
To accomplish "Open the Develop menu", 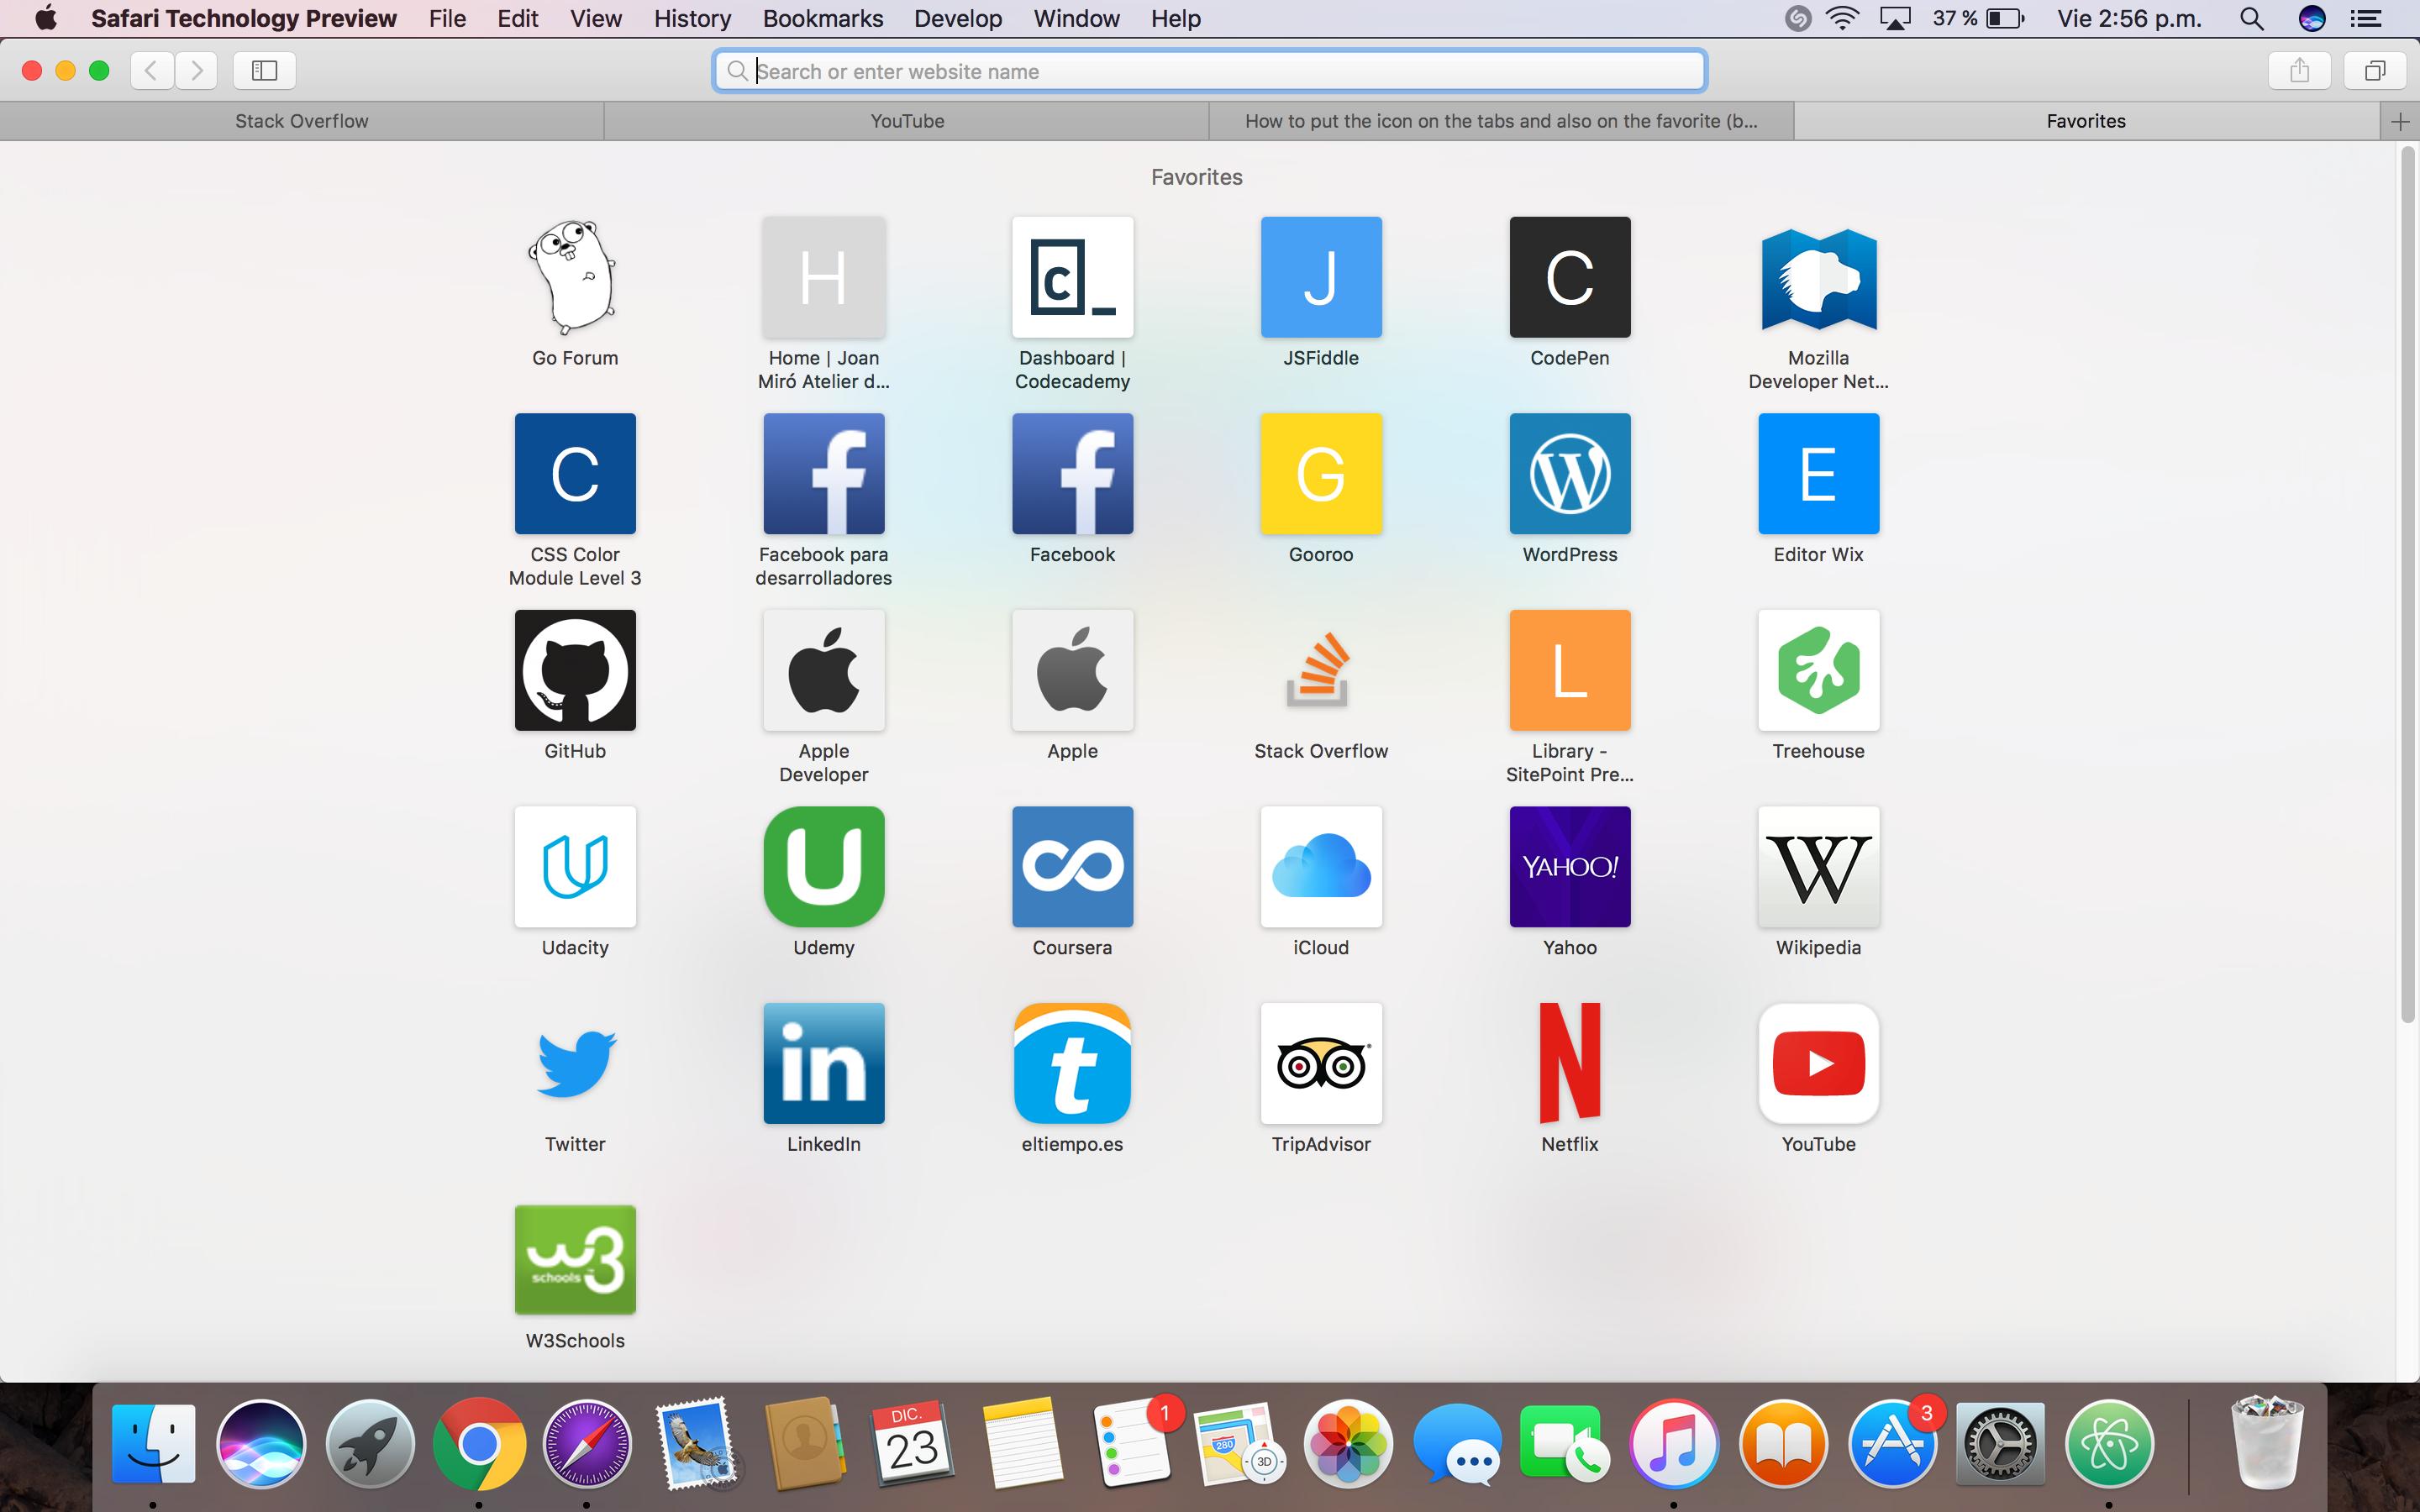I will pyautogui.click(x=956, y=18).
